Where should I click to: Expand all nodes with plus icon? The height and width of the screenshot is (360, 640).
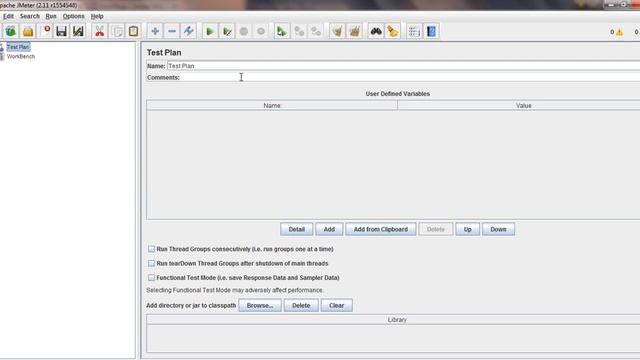[x=155, y=31]
